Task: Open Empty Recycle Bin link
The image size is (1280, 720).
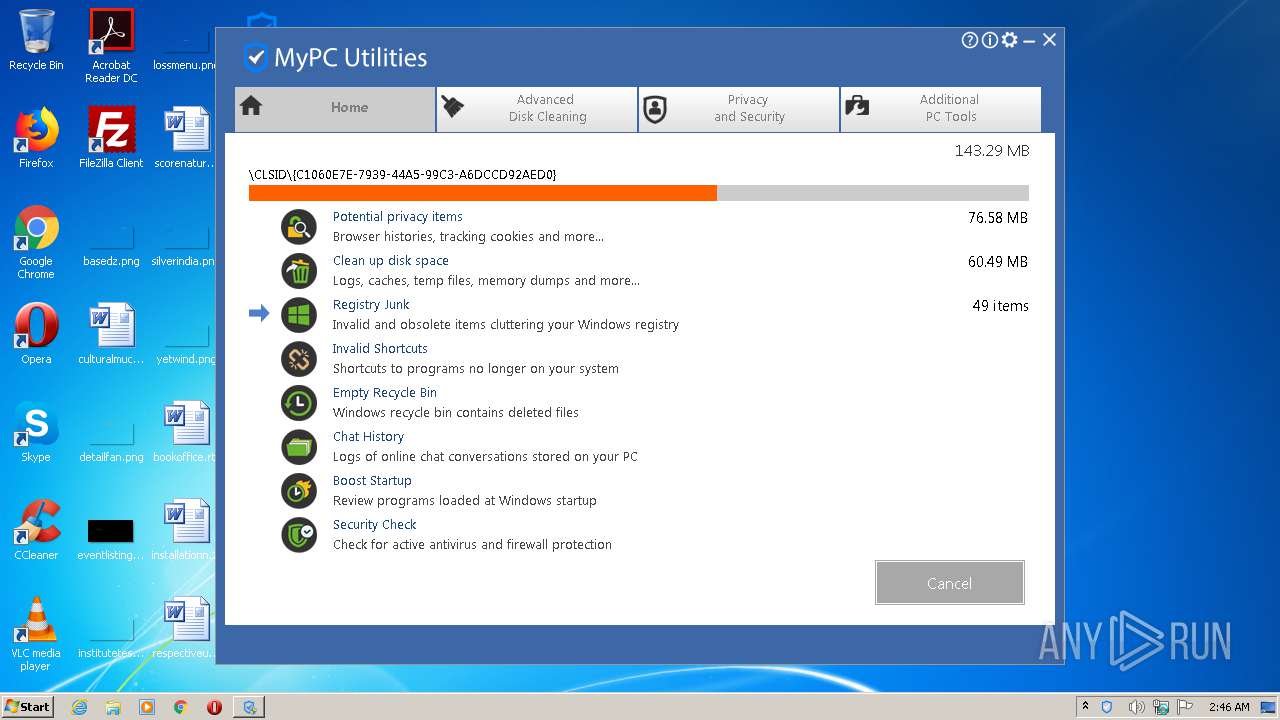Action: pyautogui.click(x=384, y=393)
